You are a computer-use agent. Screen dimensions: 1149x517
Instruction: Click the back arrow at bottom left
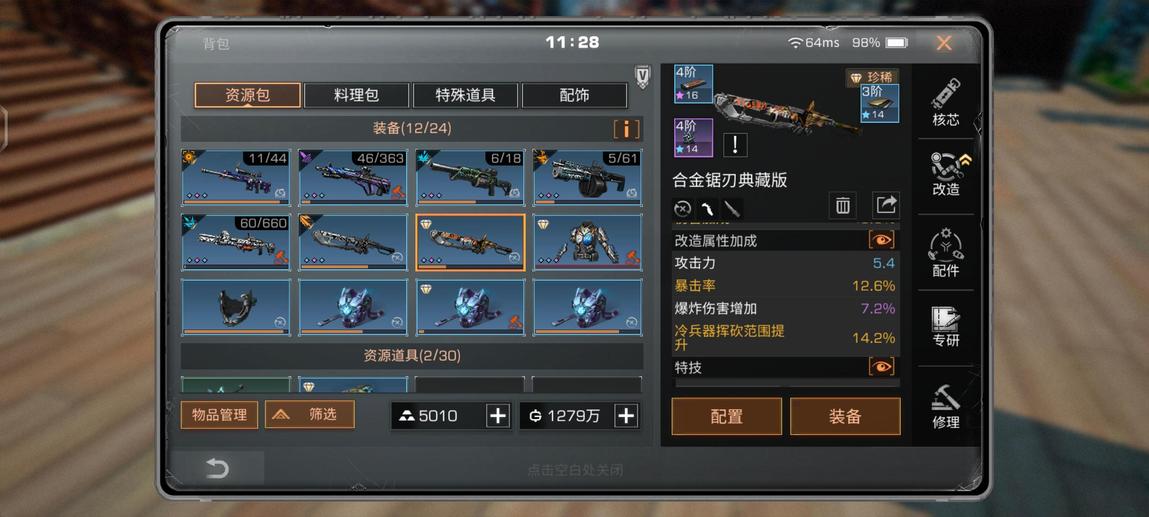[217, 468]
